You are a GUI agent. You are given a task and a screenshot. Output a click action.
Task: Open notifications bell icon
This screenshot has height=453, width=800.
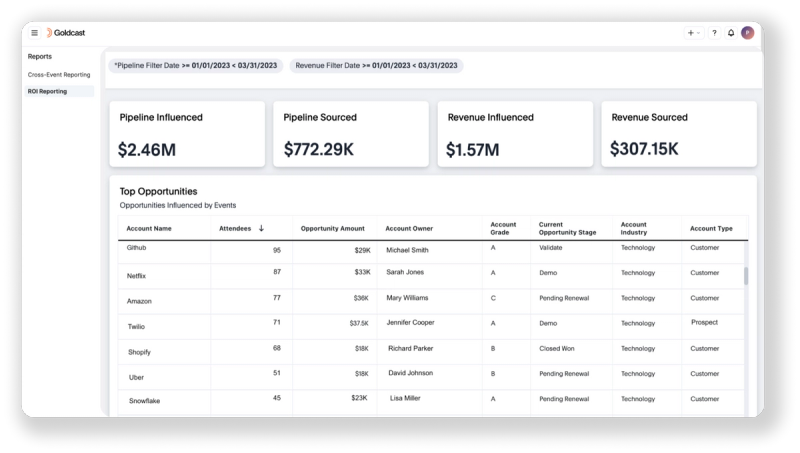[731, 33]
